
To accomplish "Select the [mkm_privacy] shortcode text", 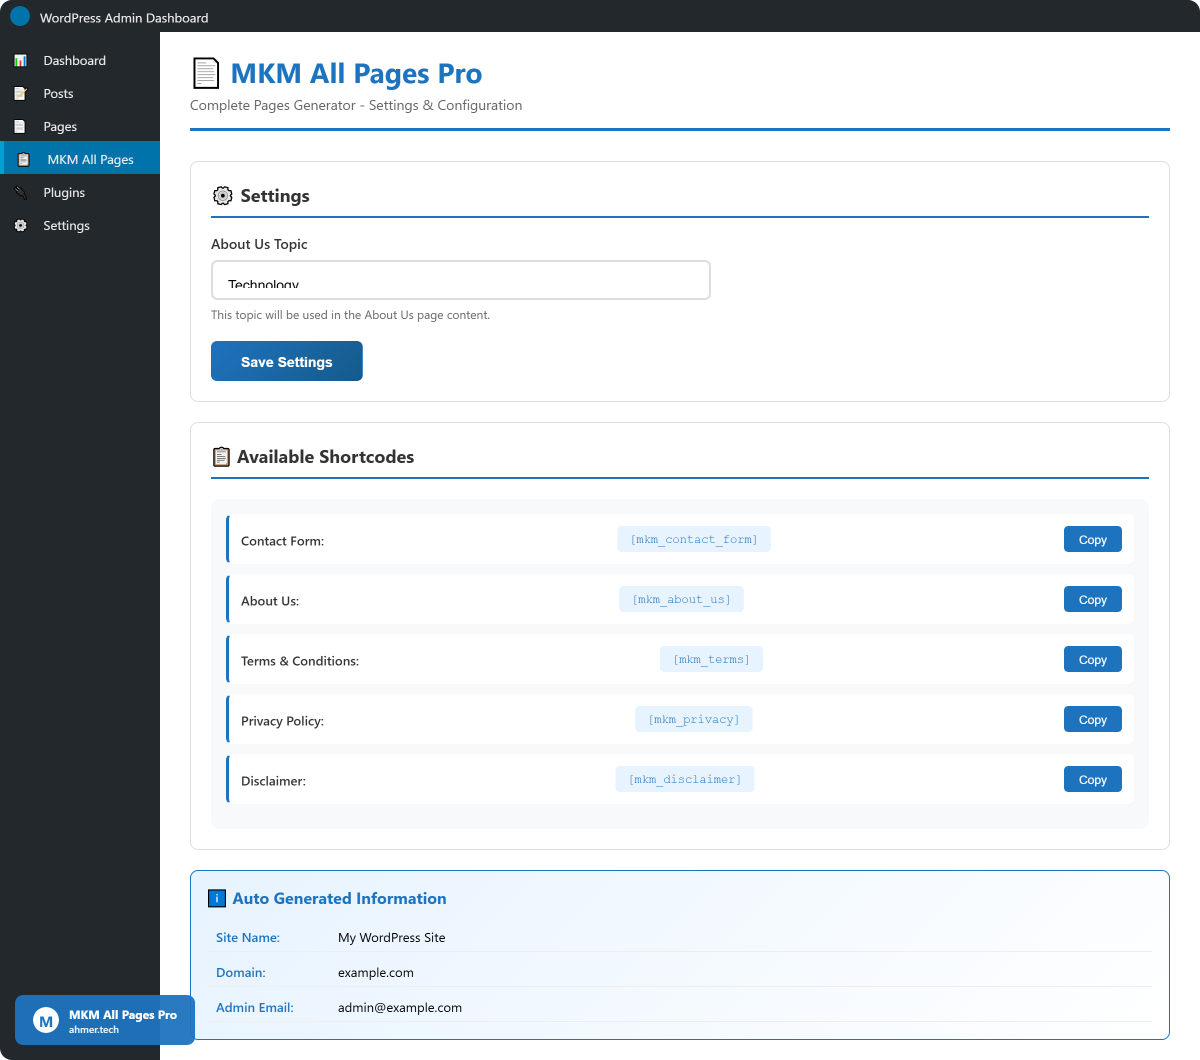I will tap(693, 720).
